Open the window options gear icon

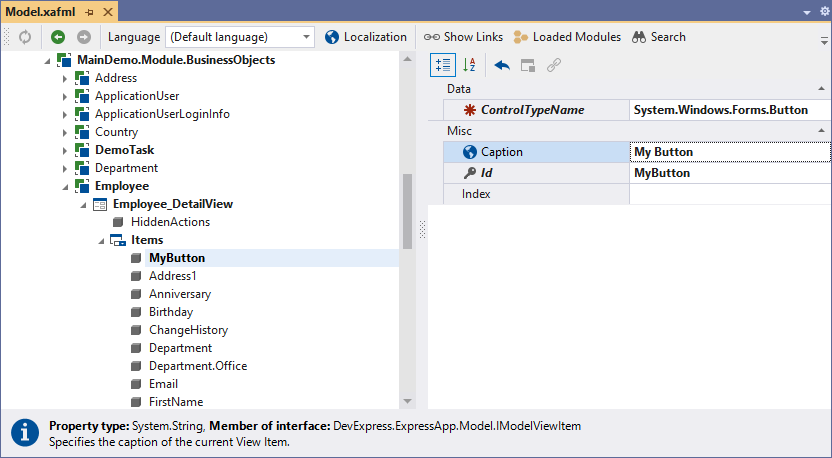coord(825,12)
